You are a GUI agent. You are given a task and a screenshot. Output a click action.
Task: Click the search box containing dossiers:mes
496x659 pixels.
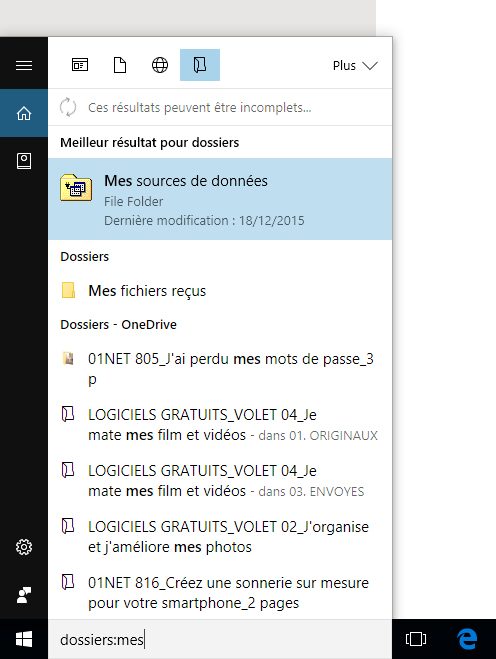220,639
